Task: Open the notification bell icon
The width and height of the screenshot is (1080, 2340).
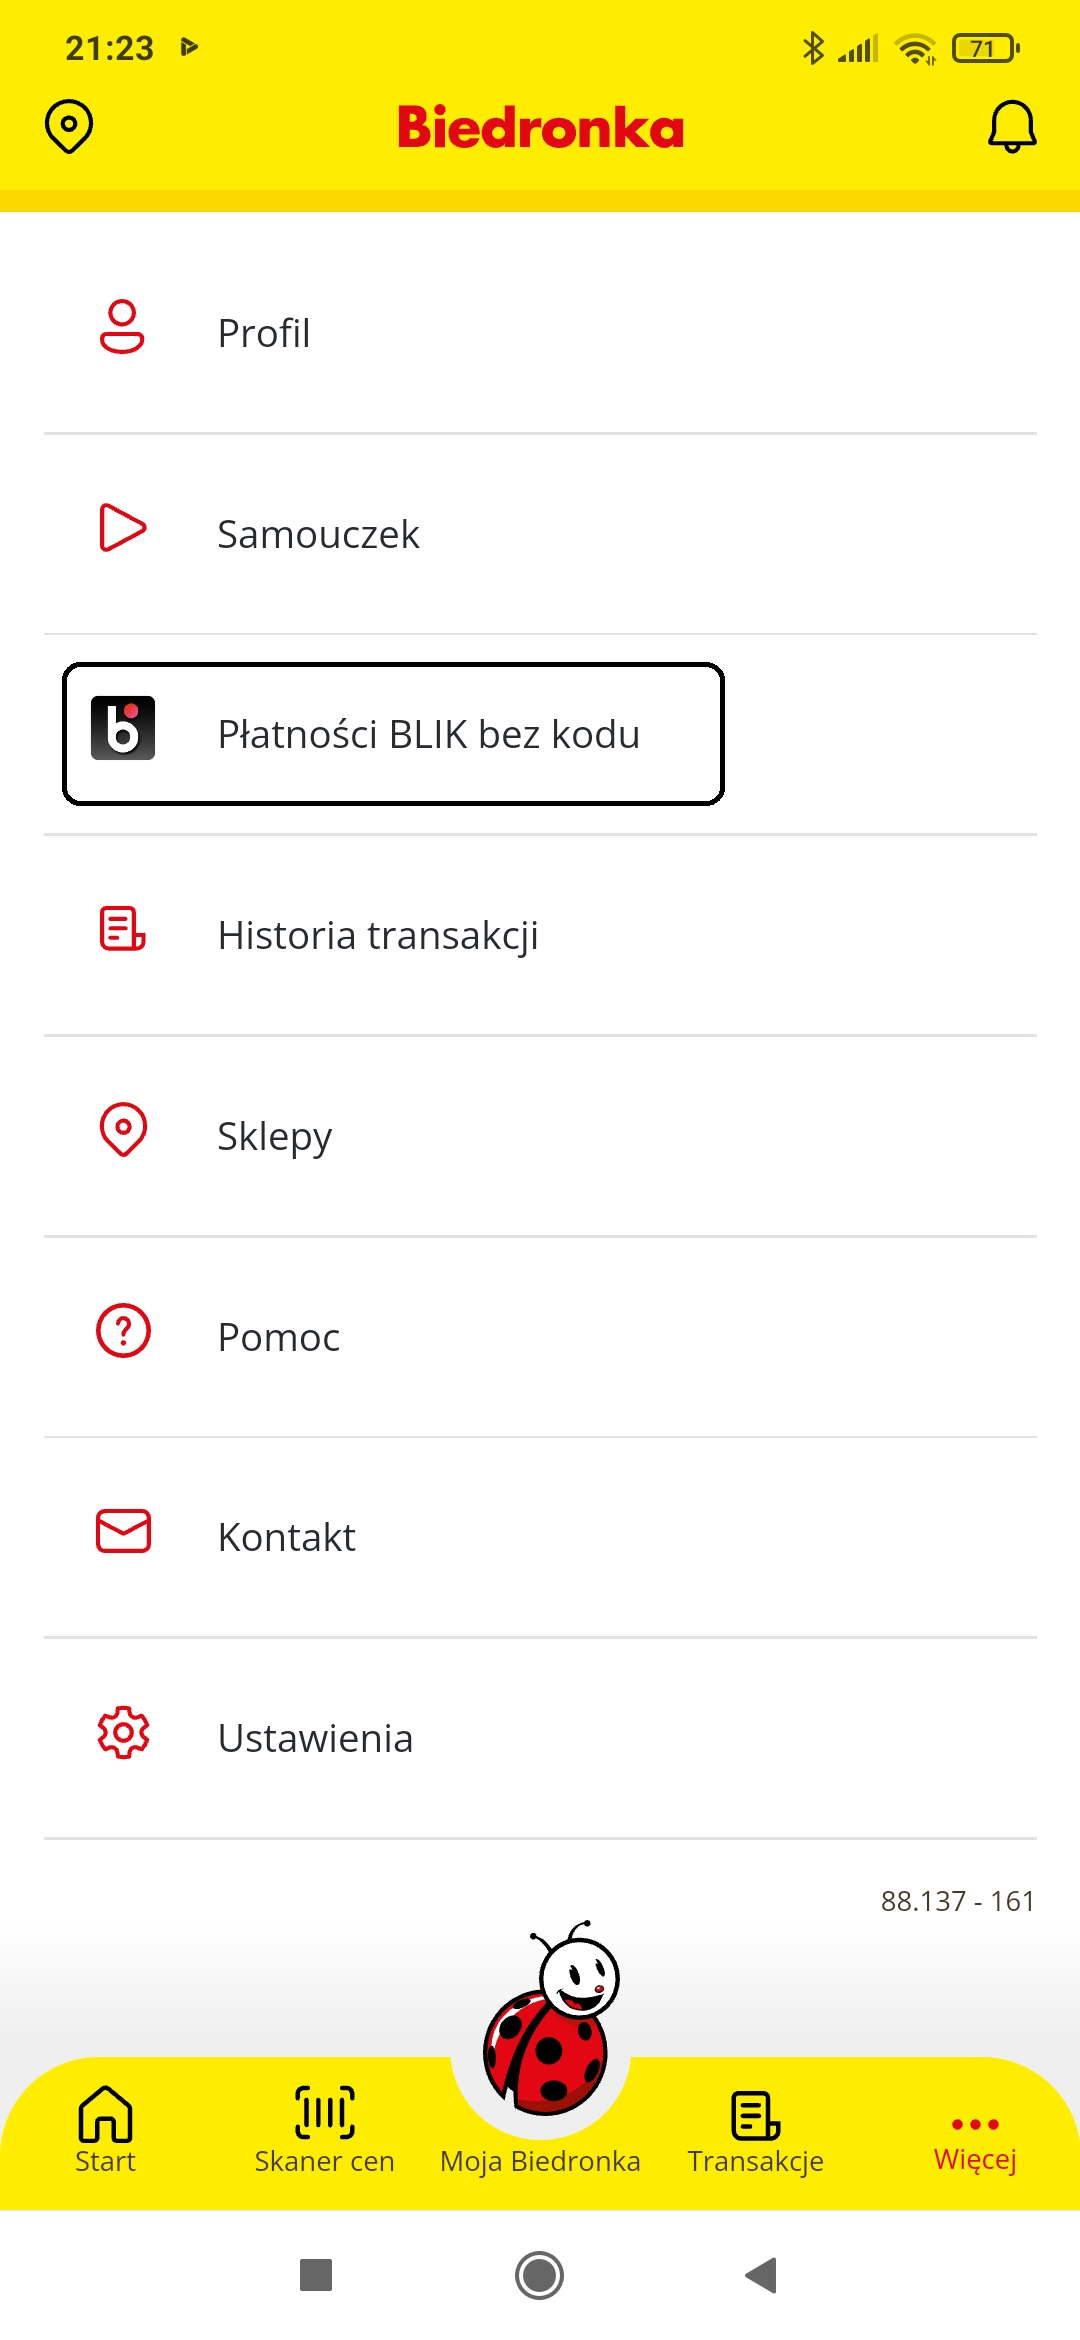Action: (x=1011, y=127)
